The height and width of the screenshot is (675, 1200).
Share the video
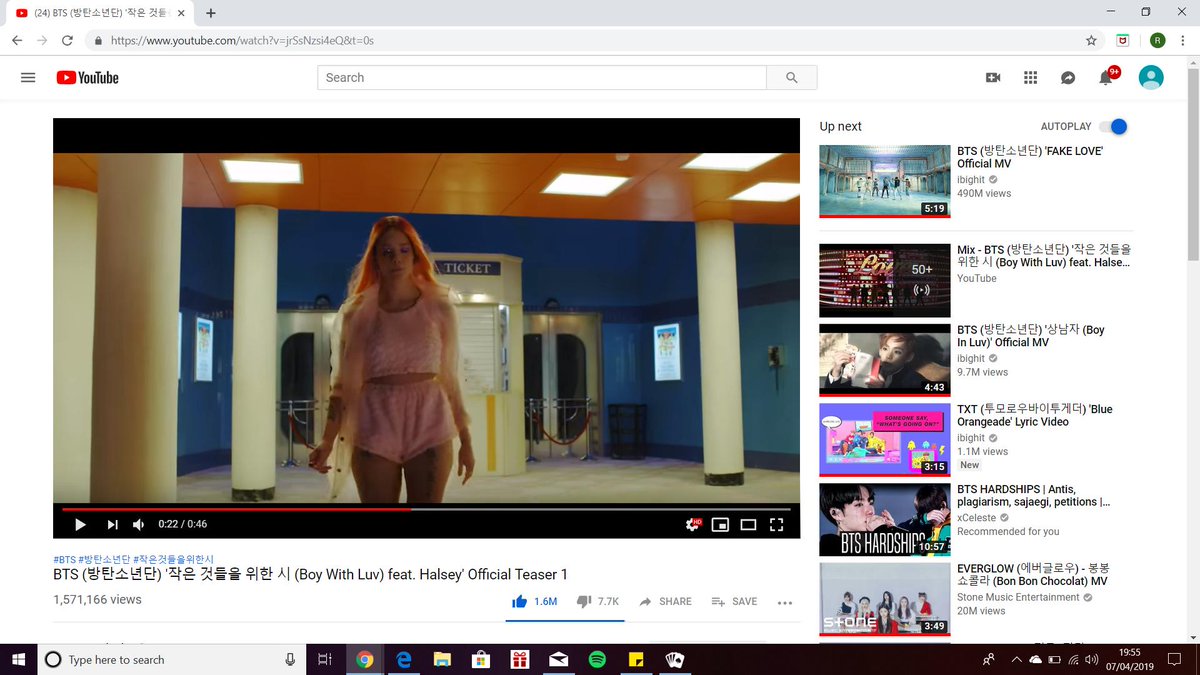click(x=665, y=602)
